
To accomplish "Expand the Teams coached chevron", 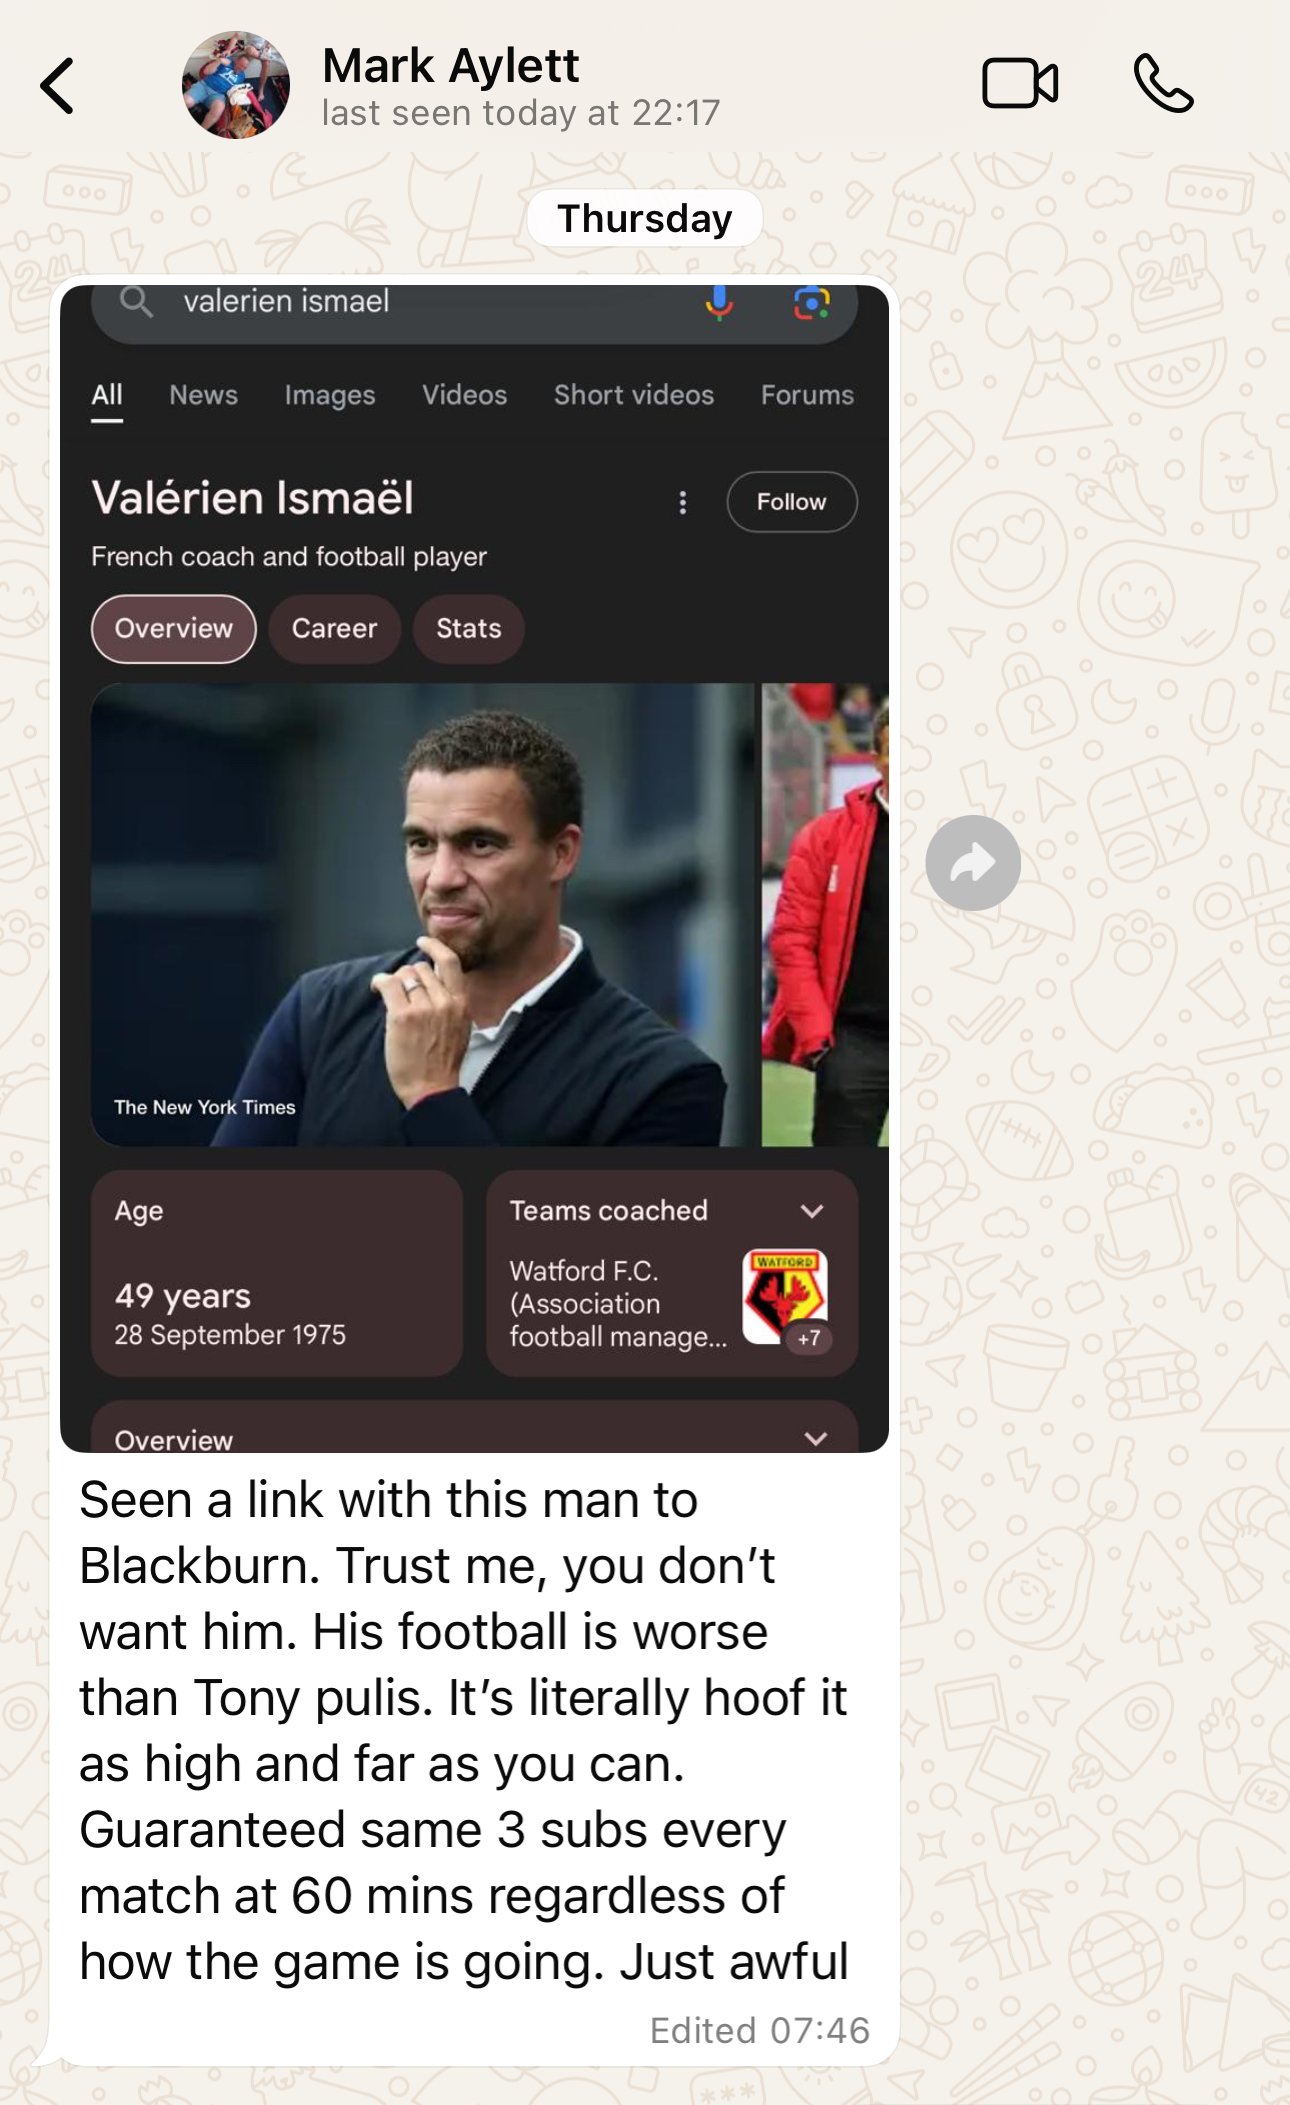I will tap(812, 1211).
